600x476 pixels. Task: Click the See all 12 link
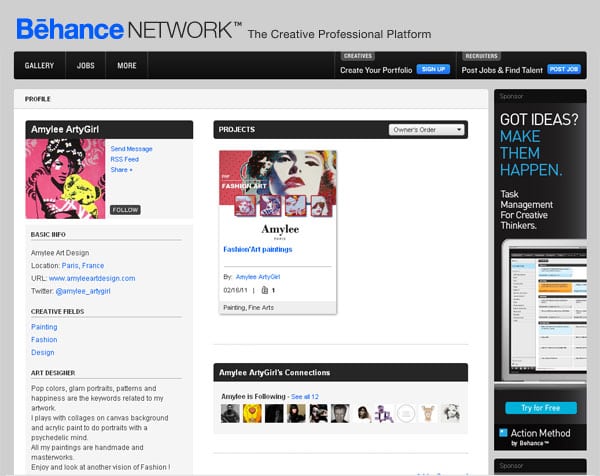click(x=305, y=397)
